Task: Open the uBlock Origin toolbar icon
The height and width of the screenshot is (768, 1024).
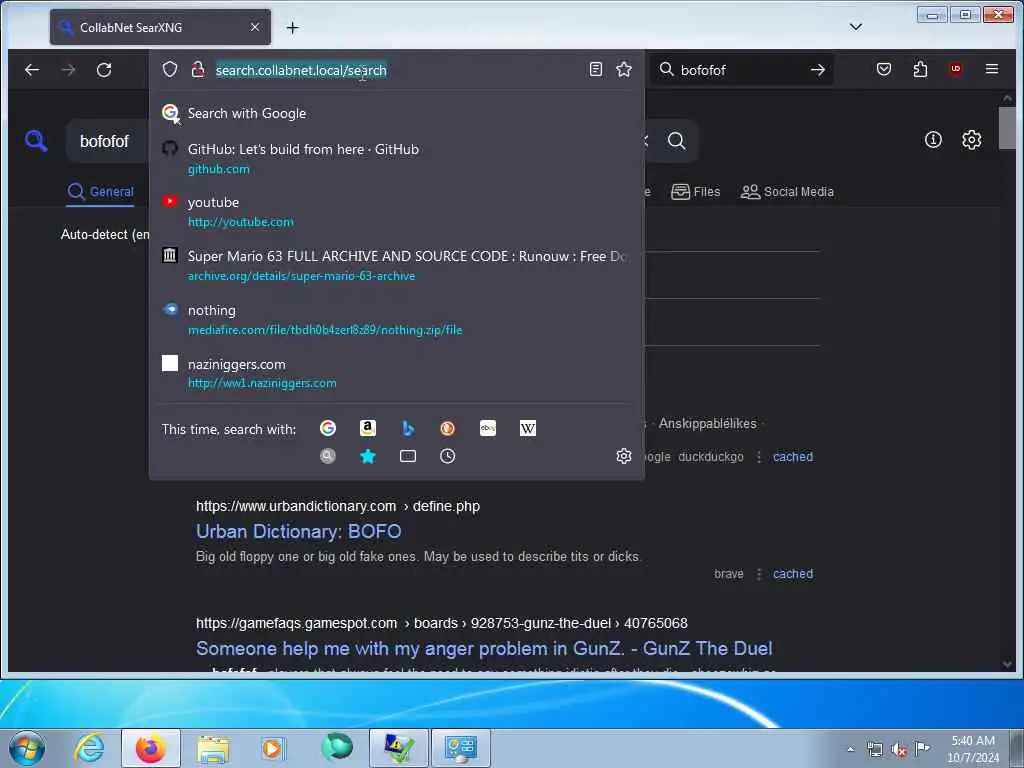Action: click(x=955, y=69)
